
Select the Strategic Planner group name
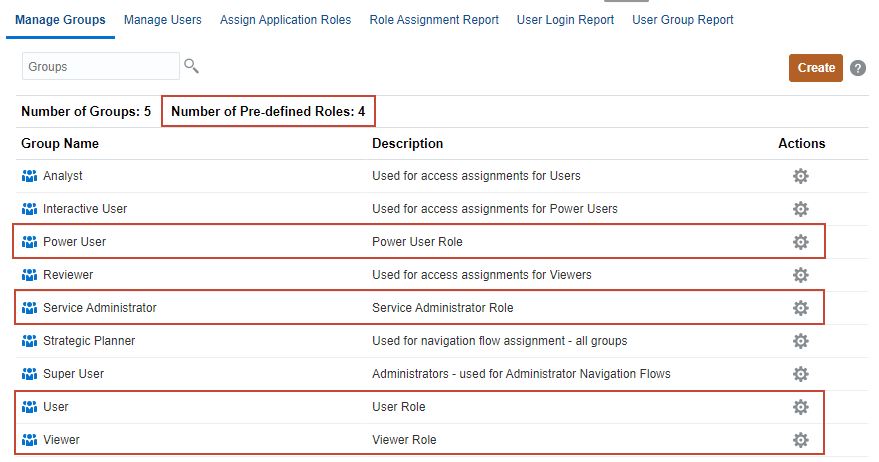tap(89, 341)
